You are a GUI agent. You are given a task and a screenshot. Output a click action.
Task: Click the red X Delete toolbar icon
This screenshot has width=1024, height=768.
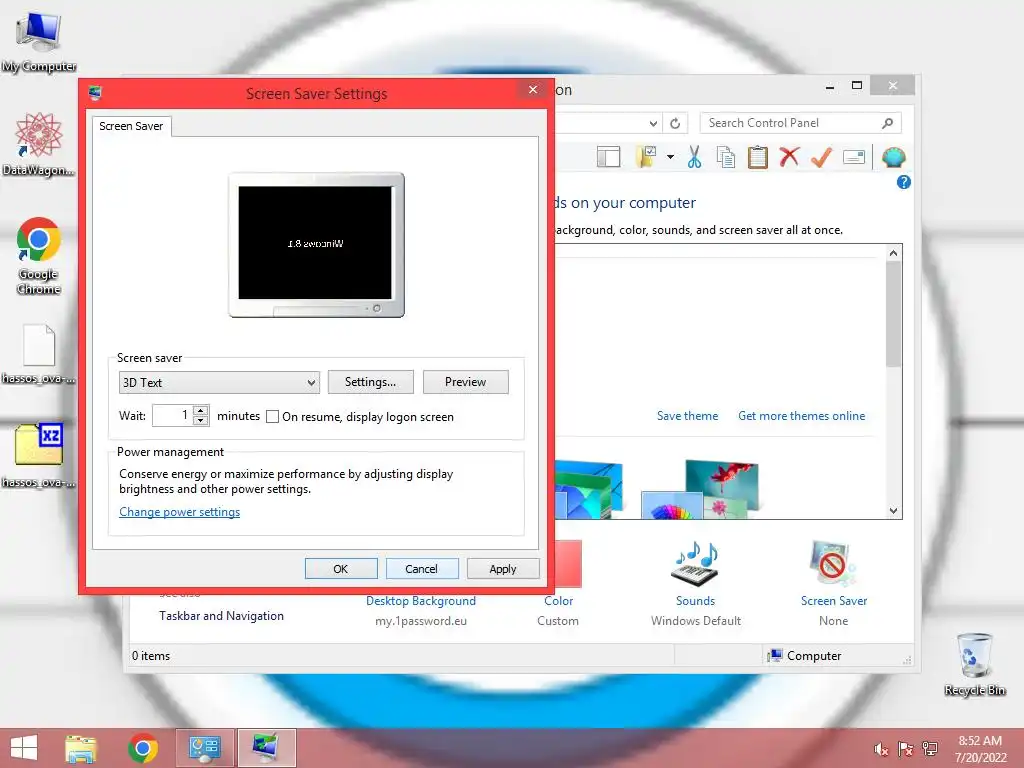pyautogui.click(x=790, y=157)
